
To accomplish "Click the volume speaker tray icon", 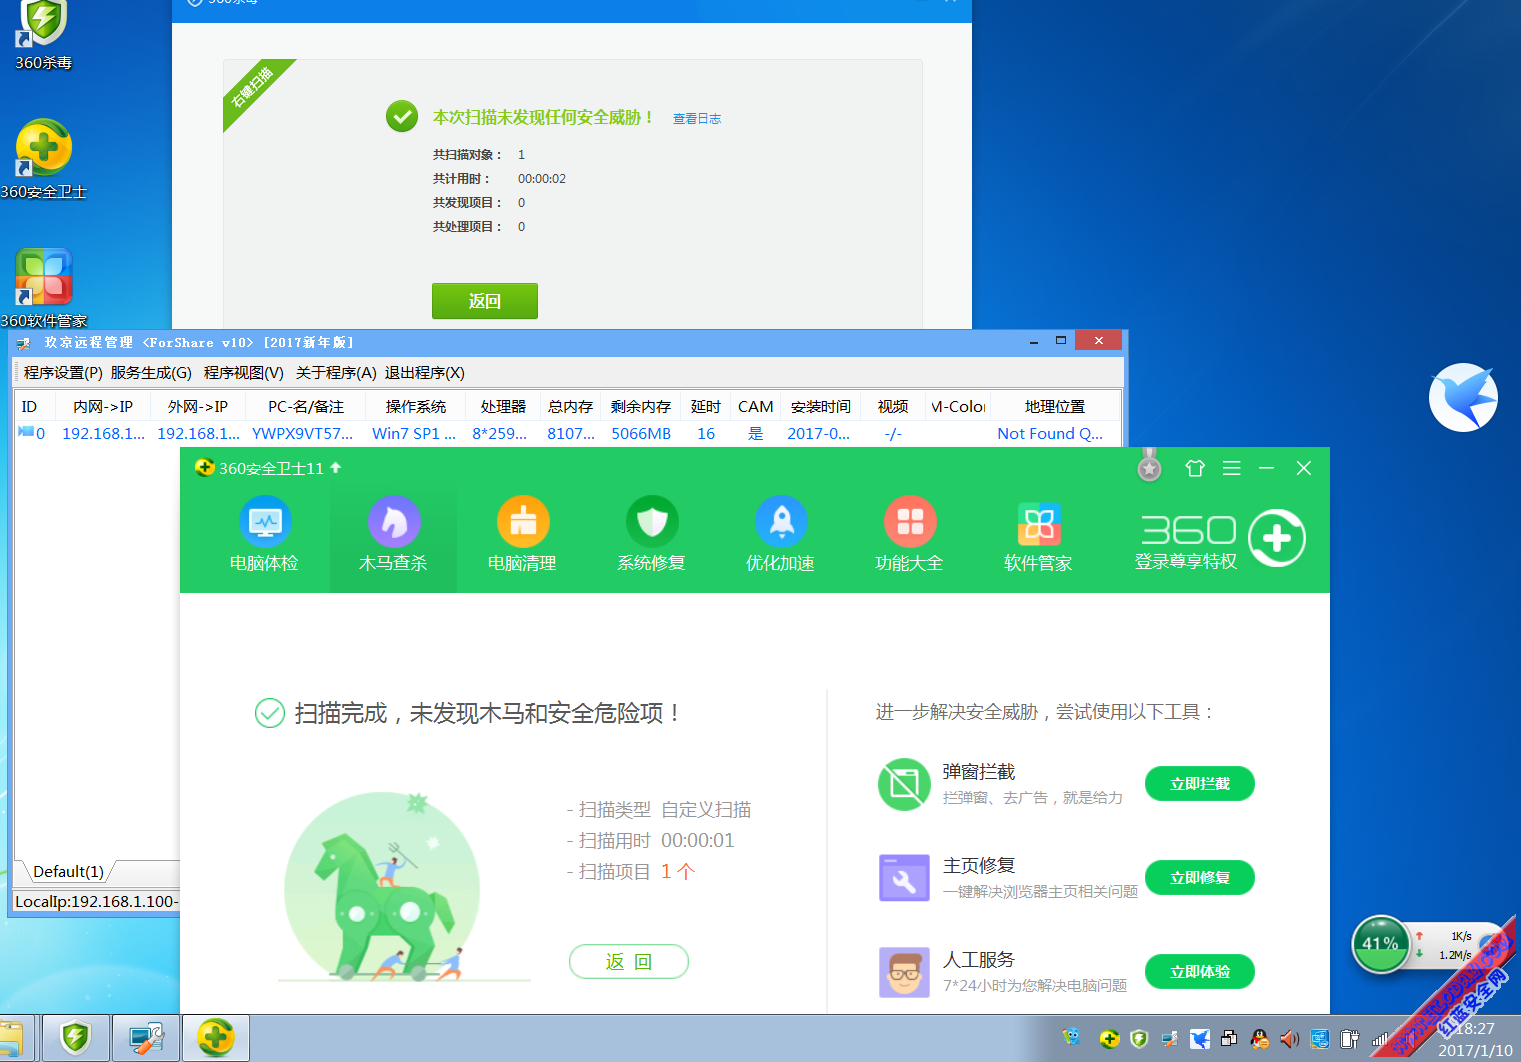I will click(1290, 1039).
